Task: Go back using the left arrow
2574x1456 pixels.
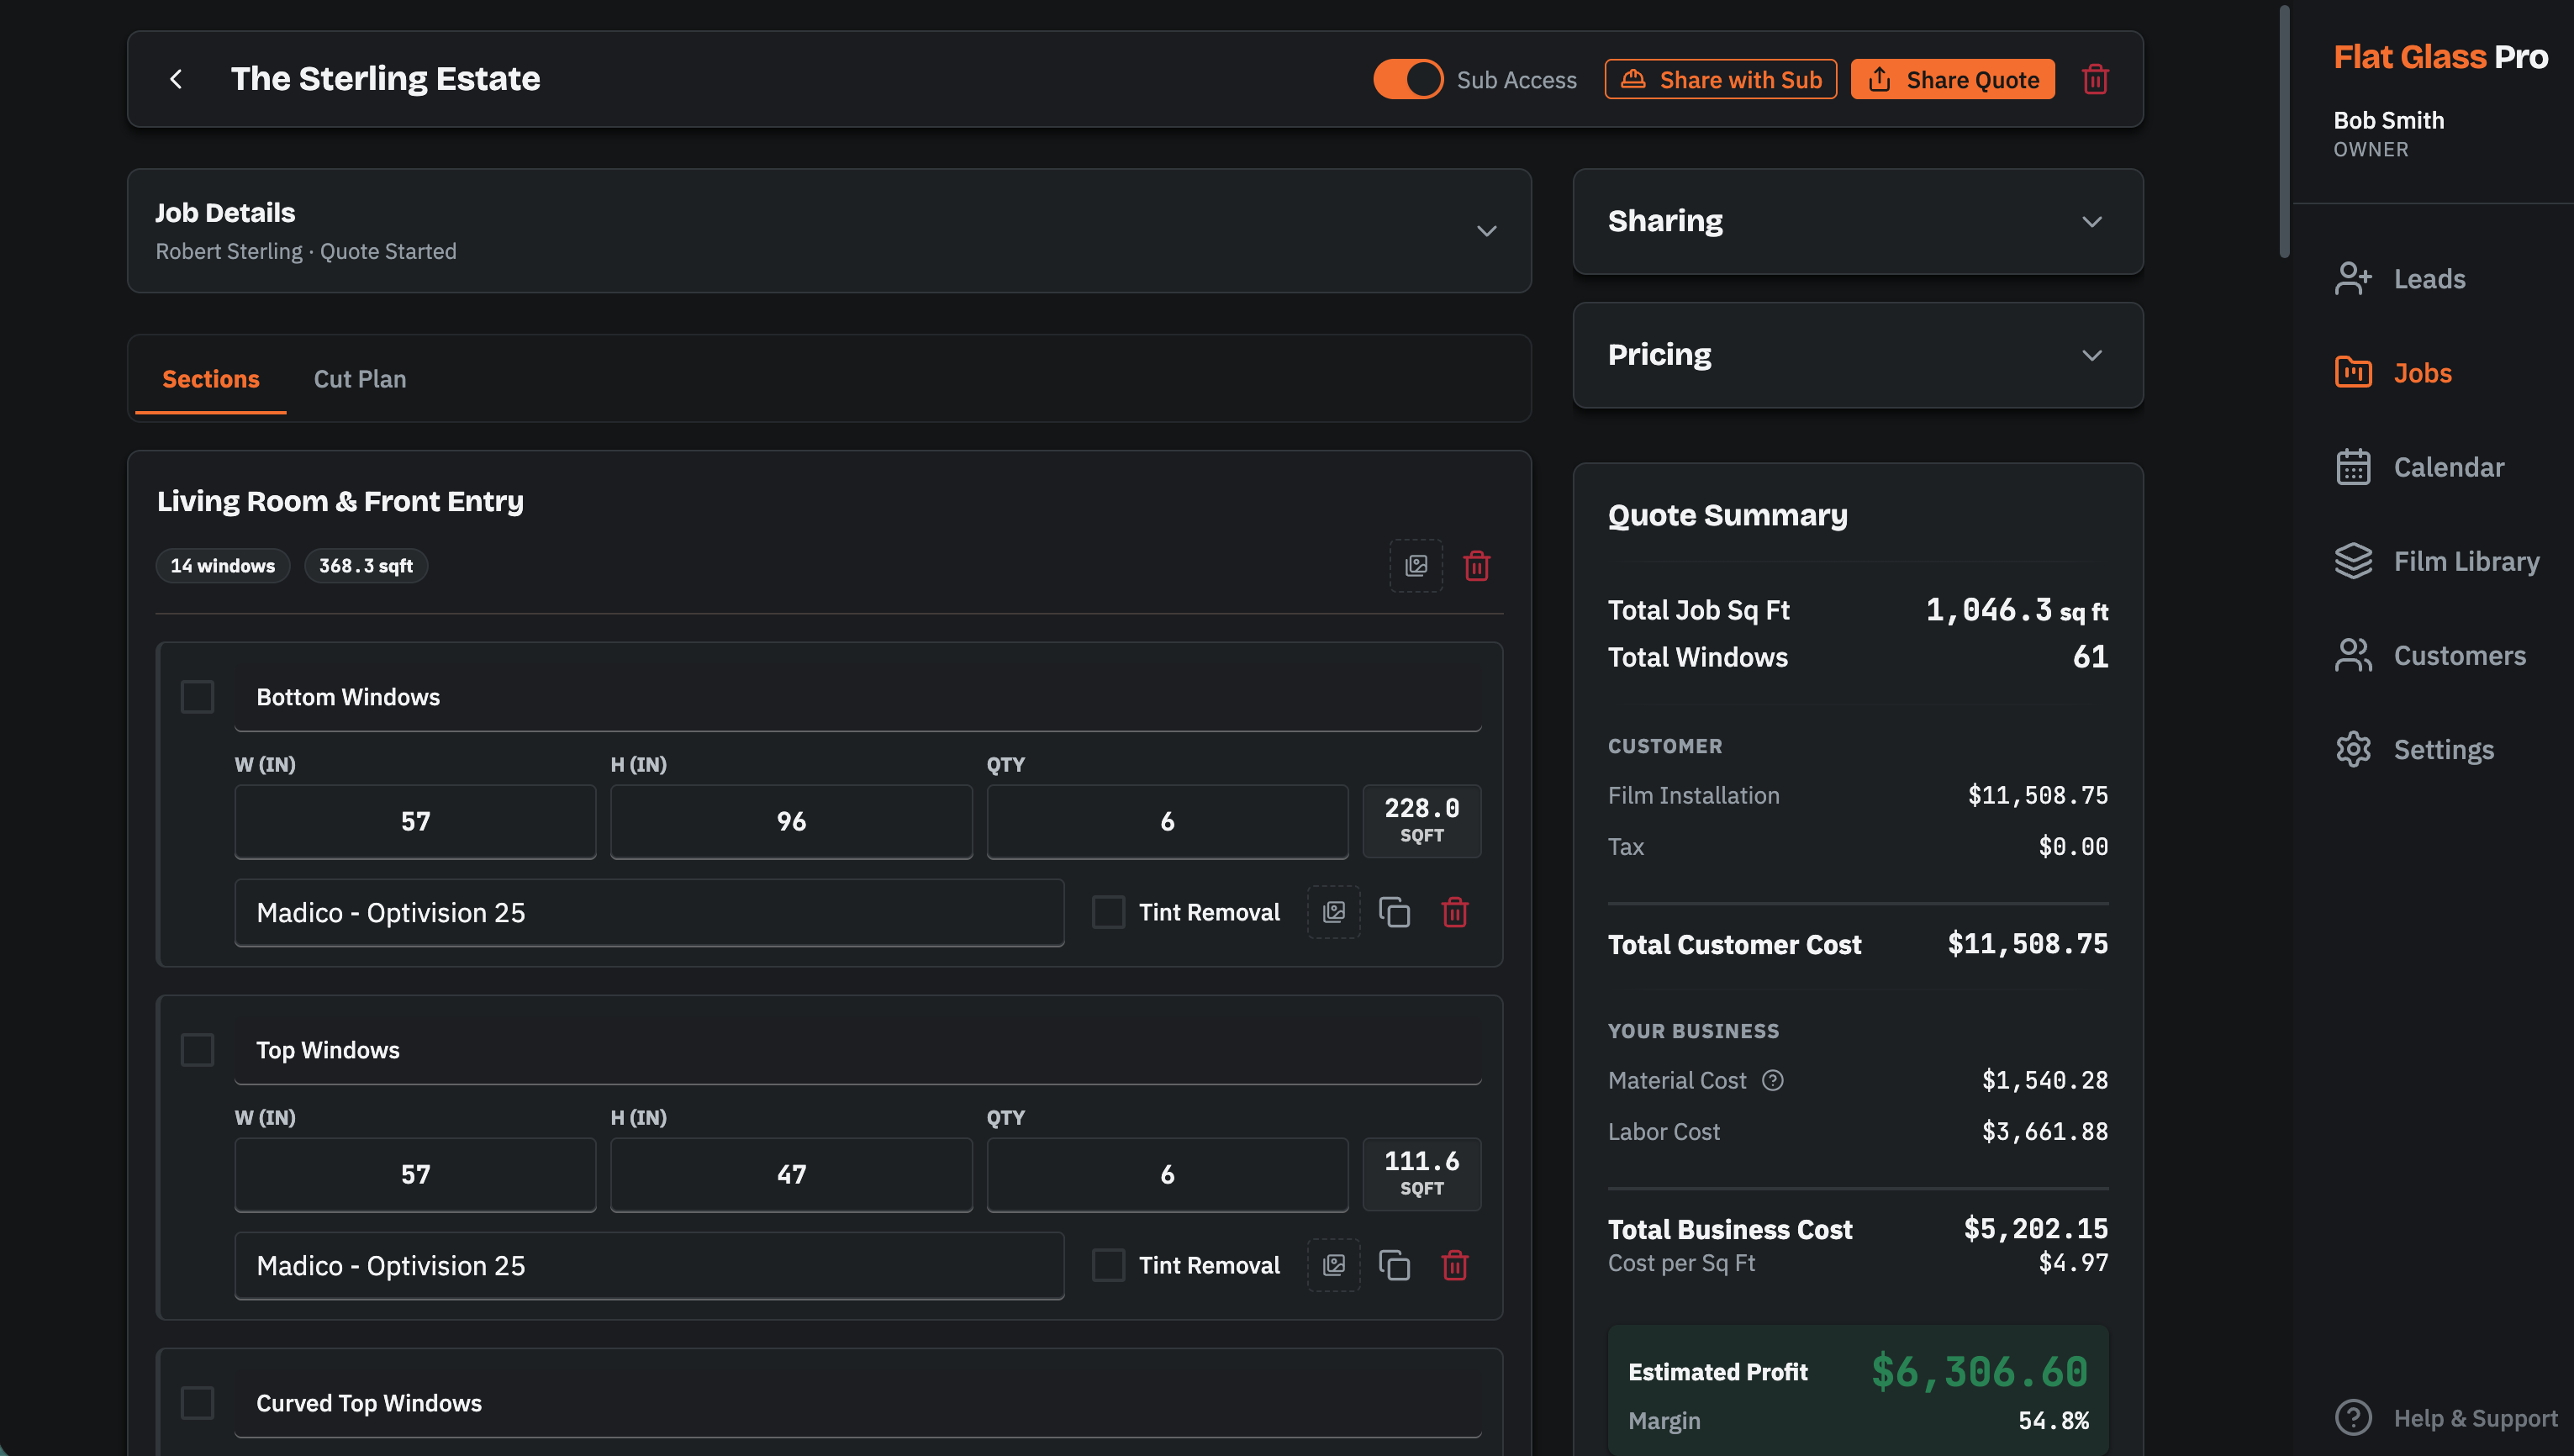Action: click(x=176, y=79)
